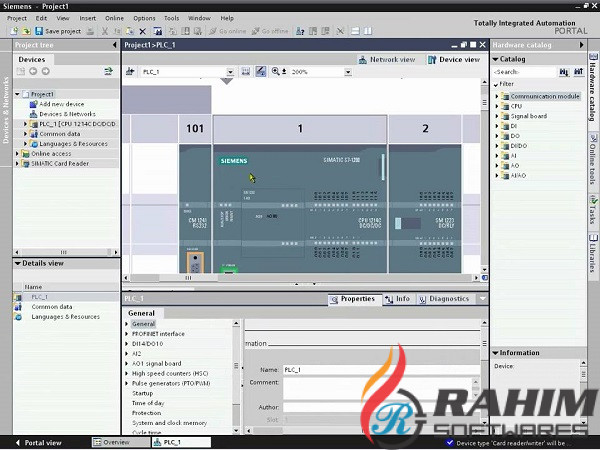600x450 pixels.
Task: Collapse the Project tree panel arrow
Action: coord(114,45)
